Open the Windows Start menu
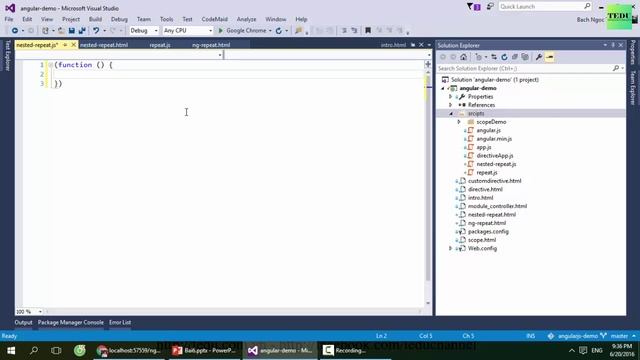 (x=11, y=351)
